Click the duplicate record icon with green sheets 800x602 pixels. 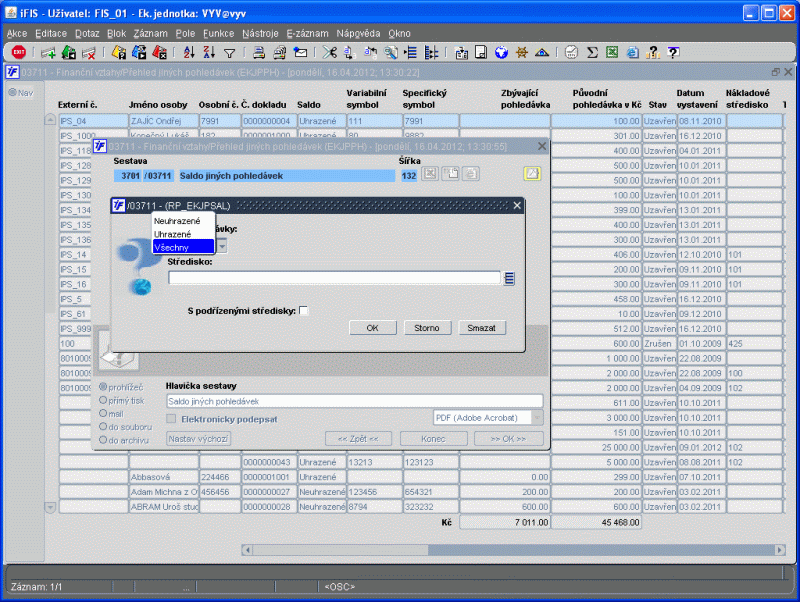pos(69,52)
